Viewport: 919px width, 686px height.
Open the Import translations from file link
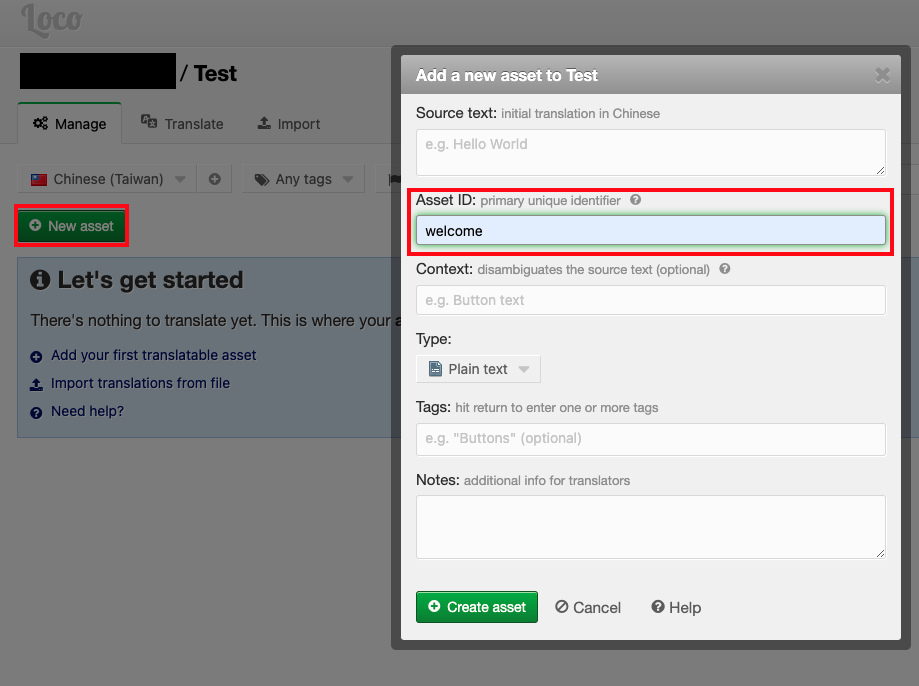(140, 383)
